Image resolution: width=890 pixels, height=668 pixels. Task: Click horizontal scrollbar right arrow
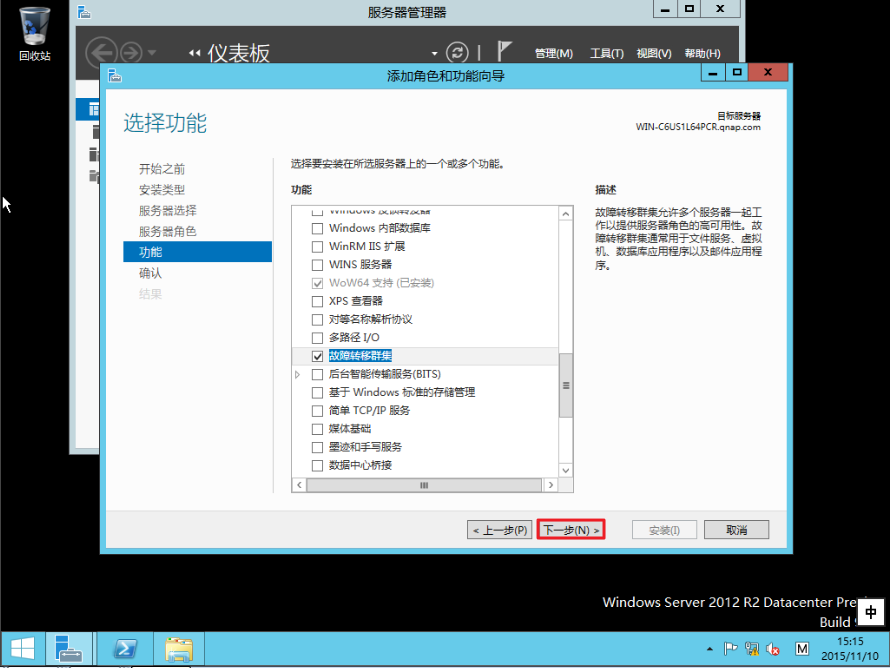pos(550,485)
